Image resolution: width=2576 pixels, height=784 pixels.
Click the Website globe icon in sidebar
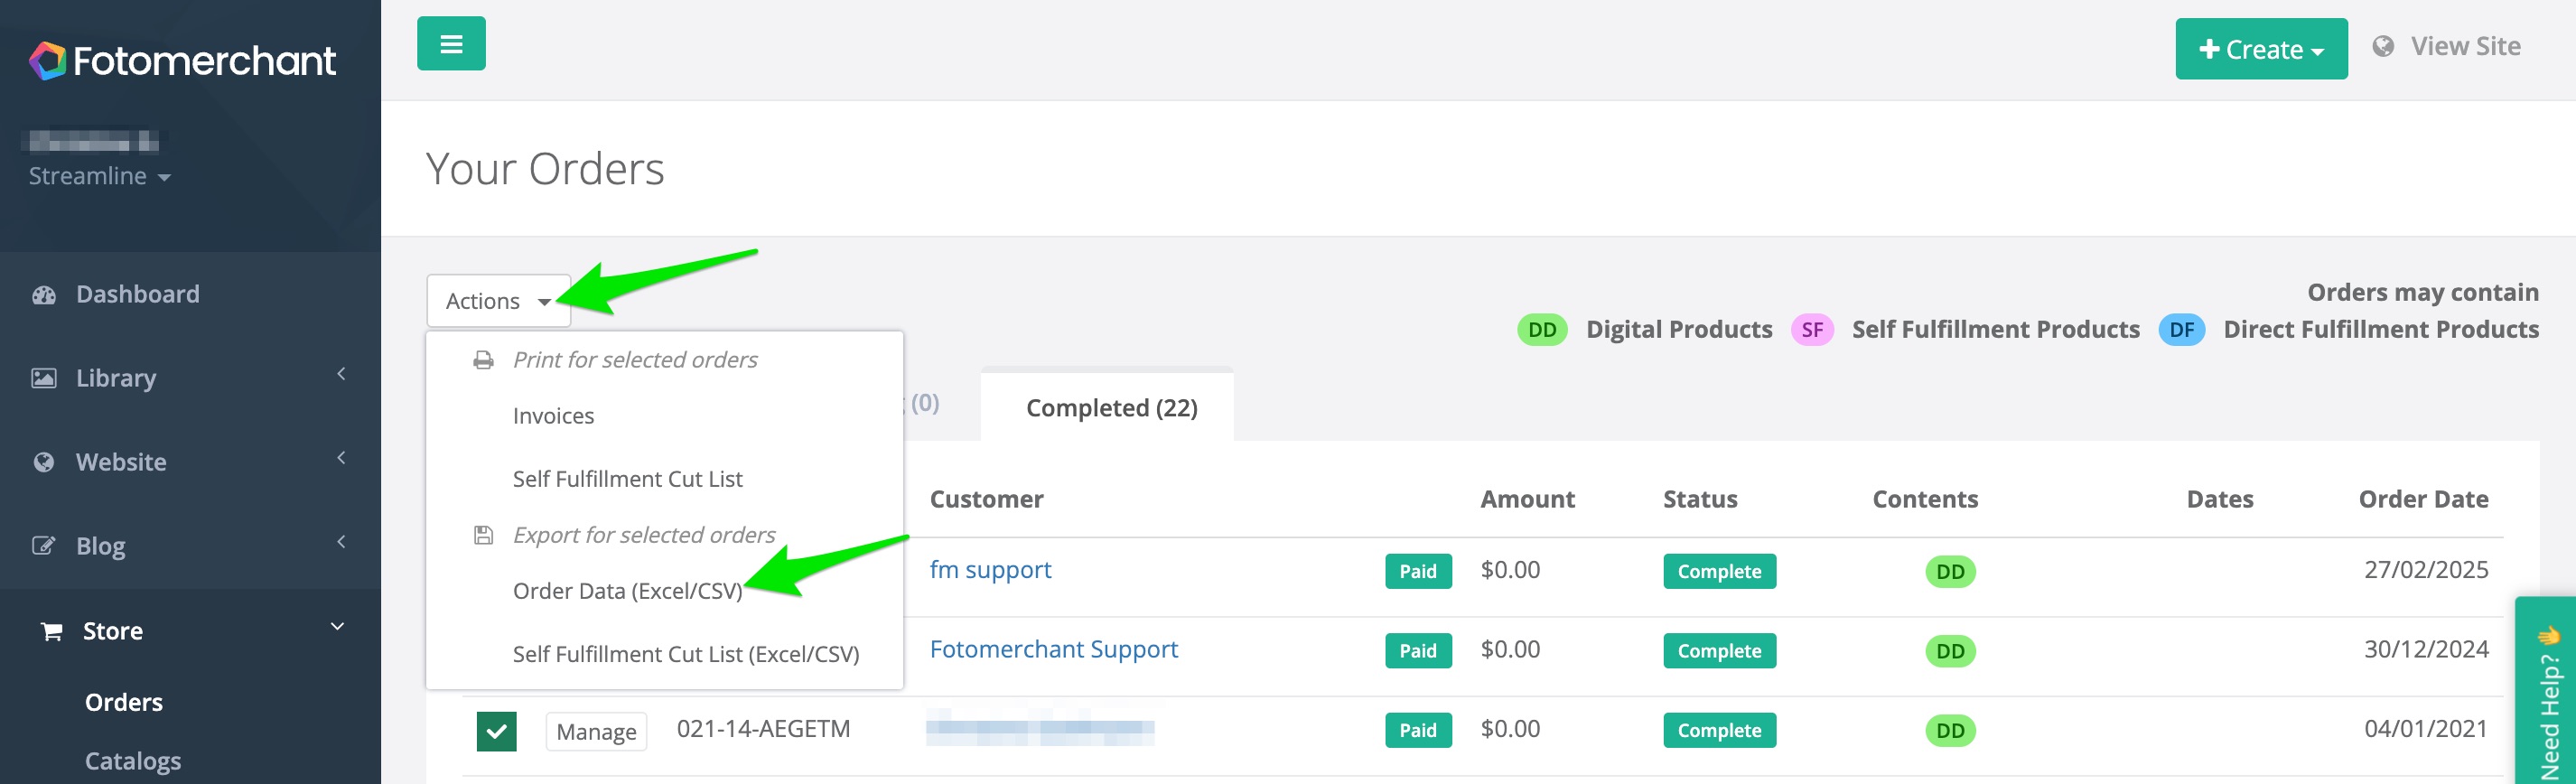[x=44, y=462]
